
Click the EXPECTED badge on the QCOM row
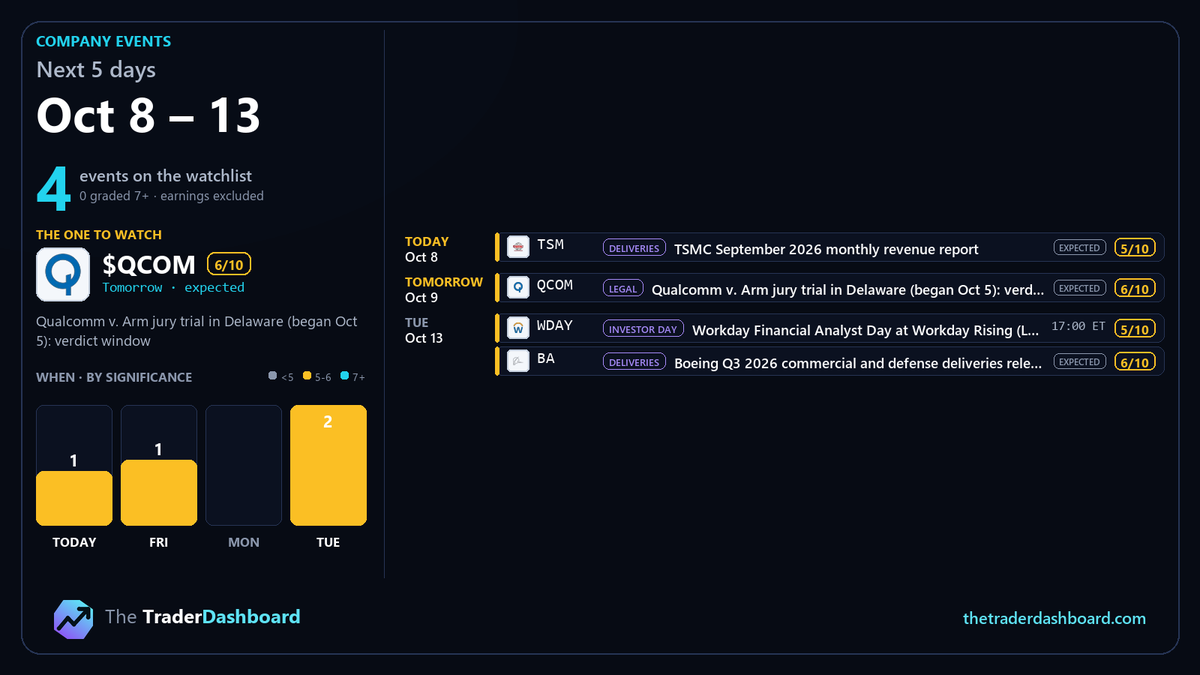point(1079,288)
